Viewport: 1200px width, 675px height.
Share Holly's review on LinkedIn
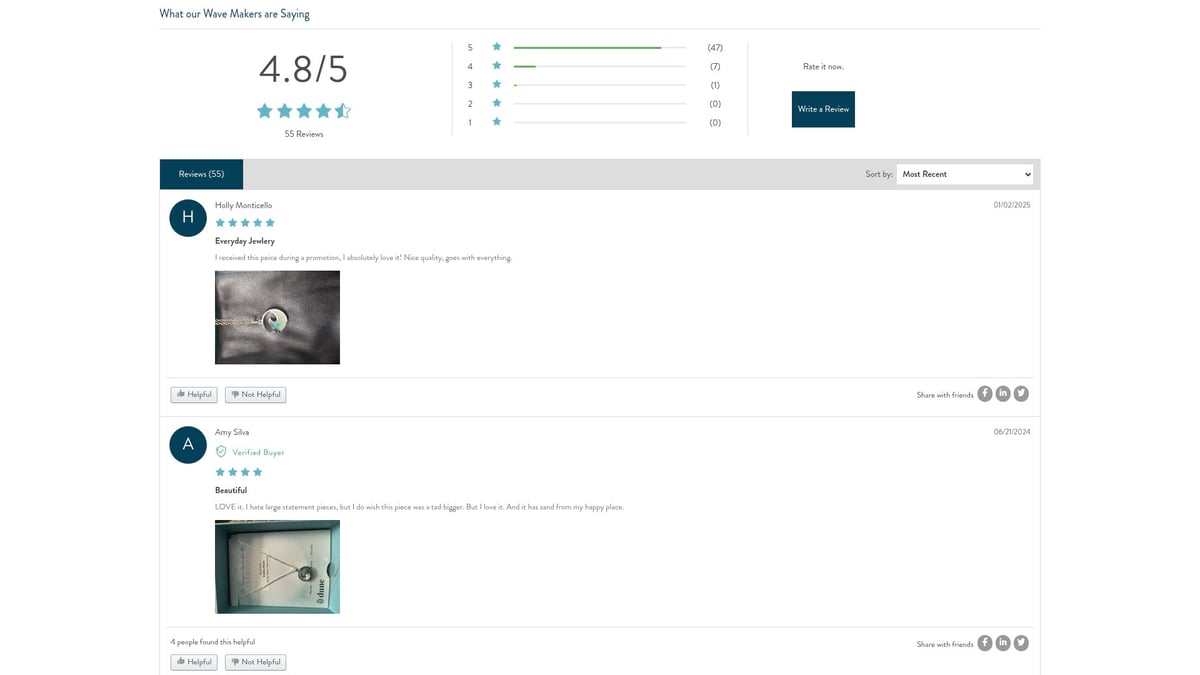coord(1003,394)
